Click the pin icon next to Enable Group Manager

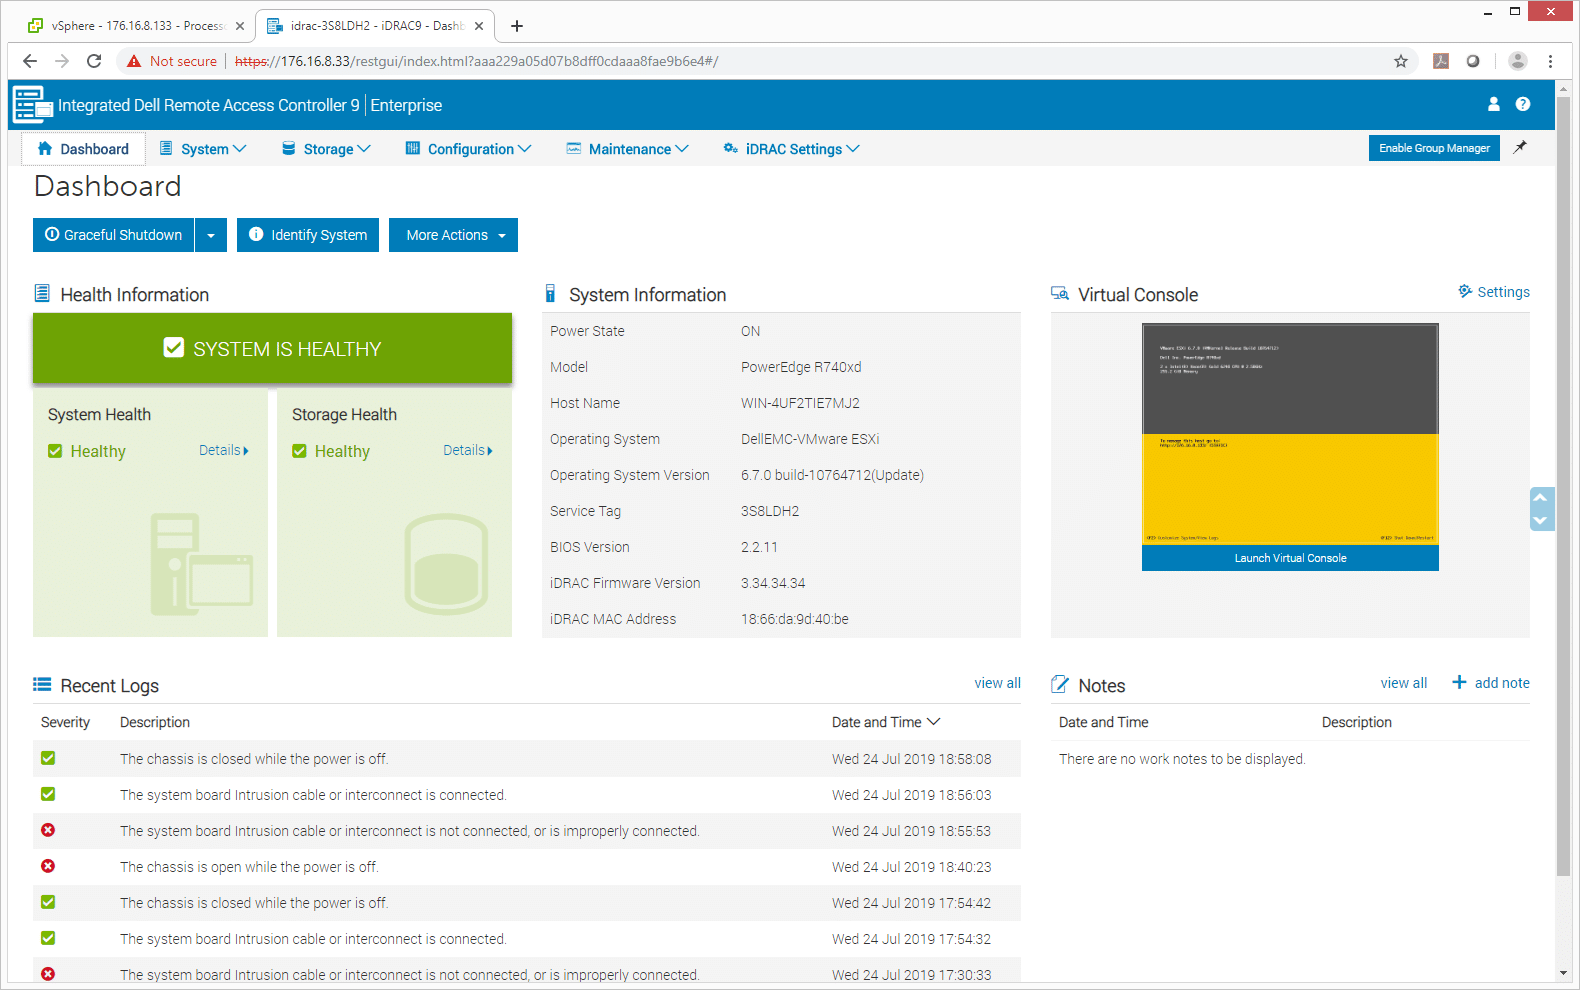pyautogui.click(x=1520, y=147)
